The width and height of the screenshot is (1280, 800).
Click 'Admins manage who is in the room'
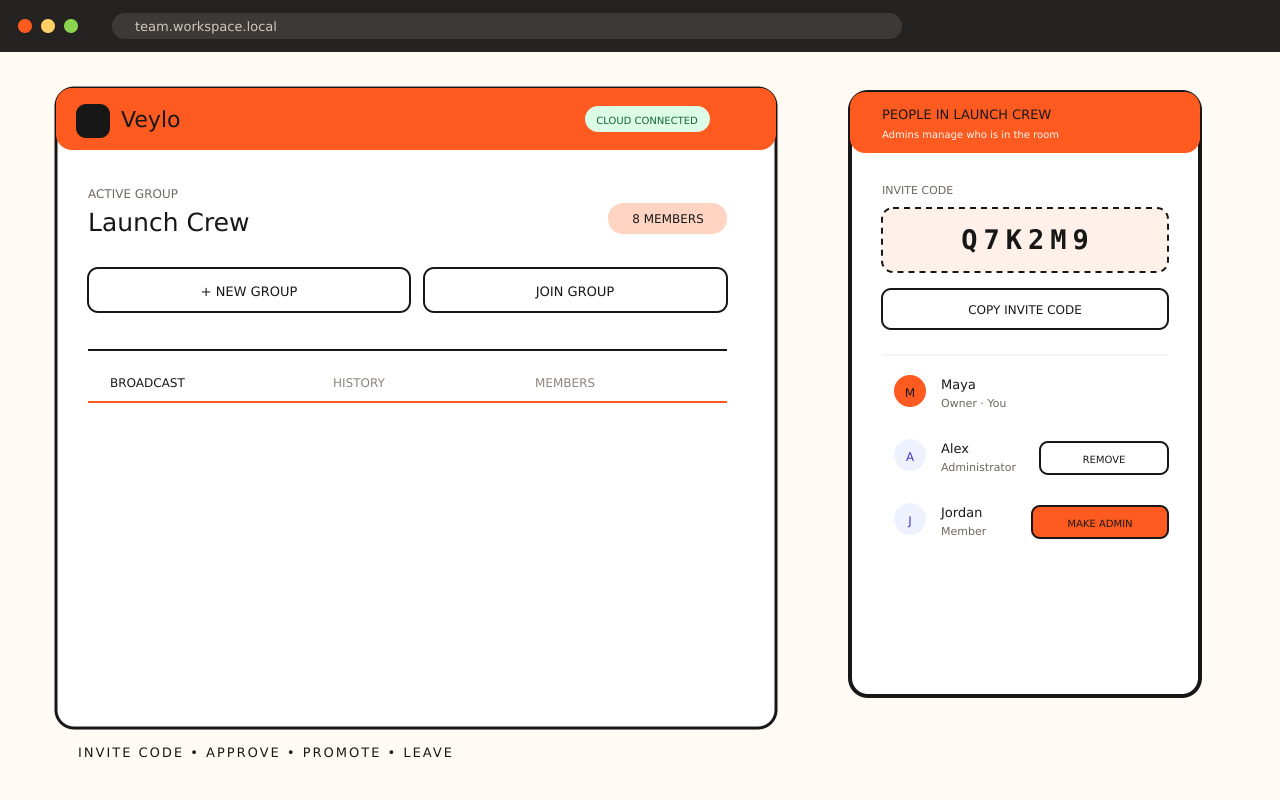point(970,134)
